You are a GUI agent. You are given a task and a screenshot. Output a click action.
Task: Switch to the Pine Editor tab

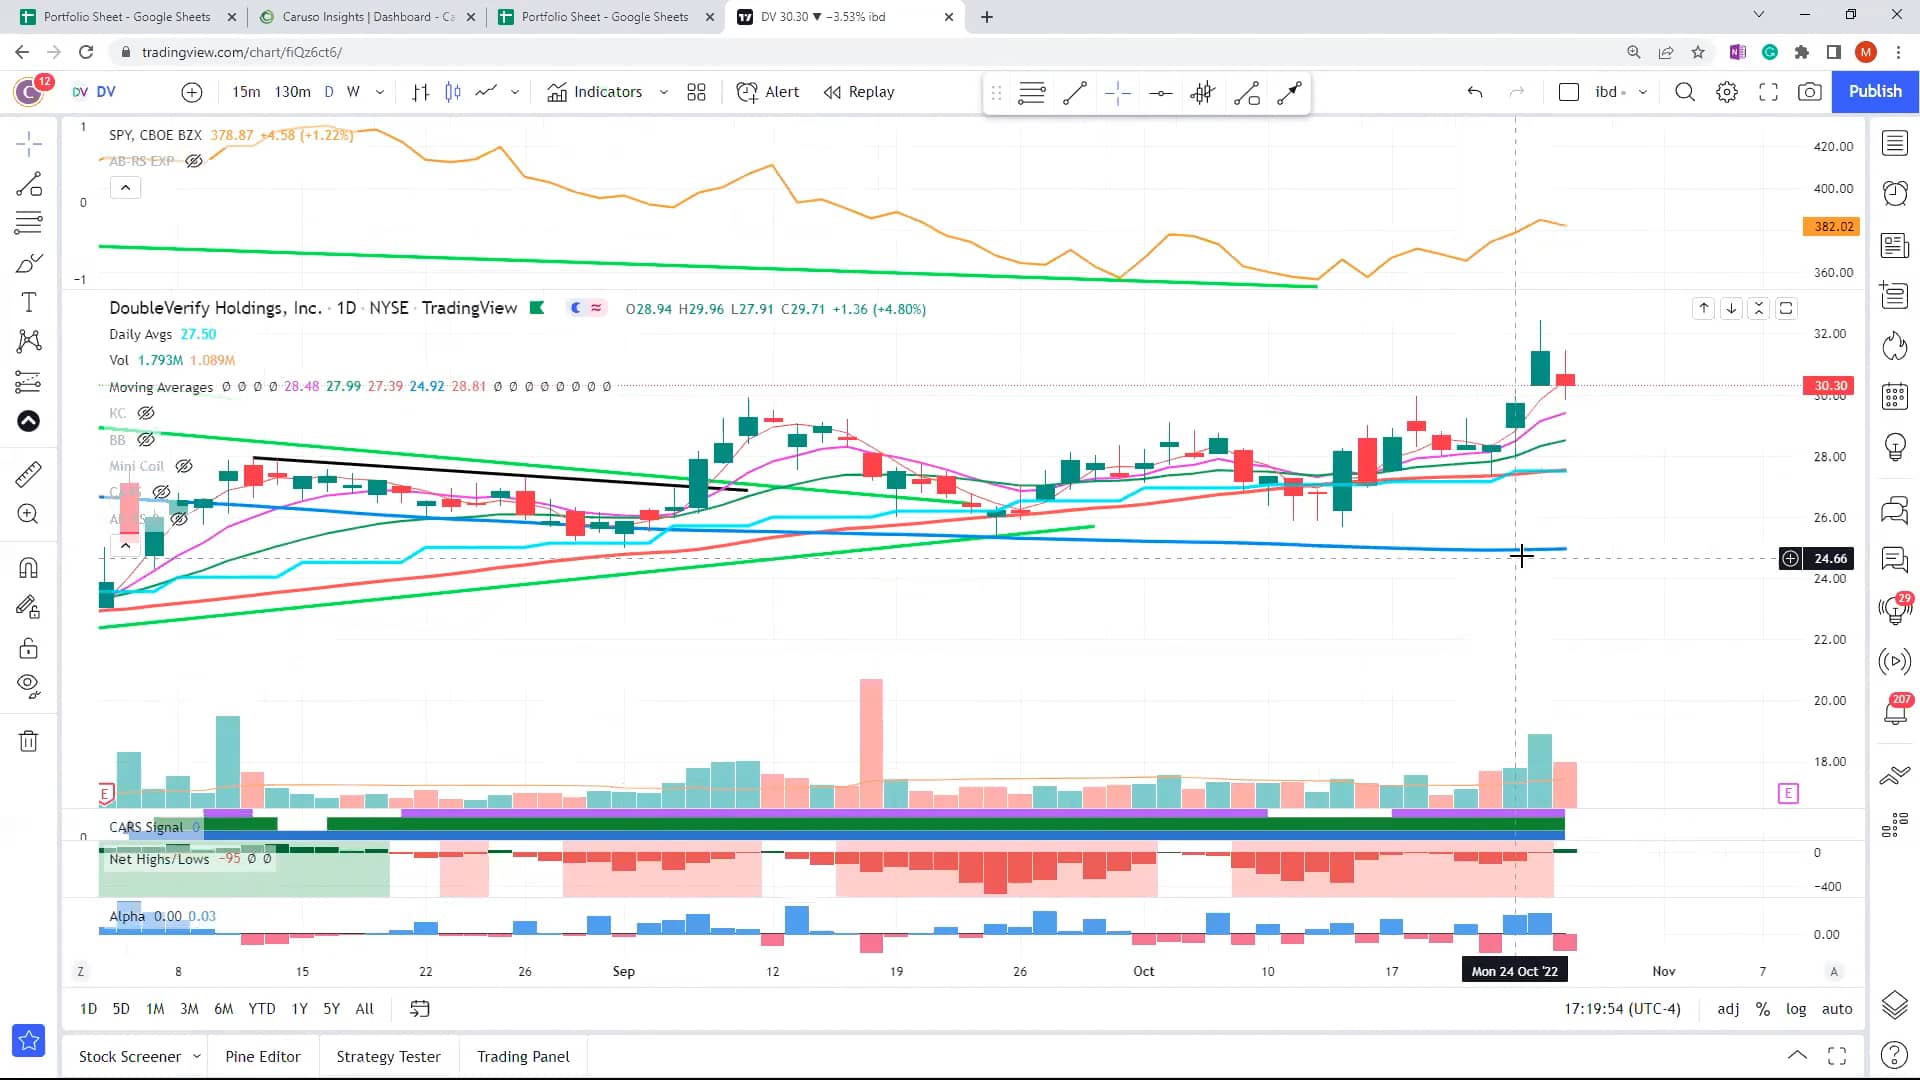point(262,1056)
